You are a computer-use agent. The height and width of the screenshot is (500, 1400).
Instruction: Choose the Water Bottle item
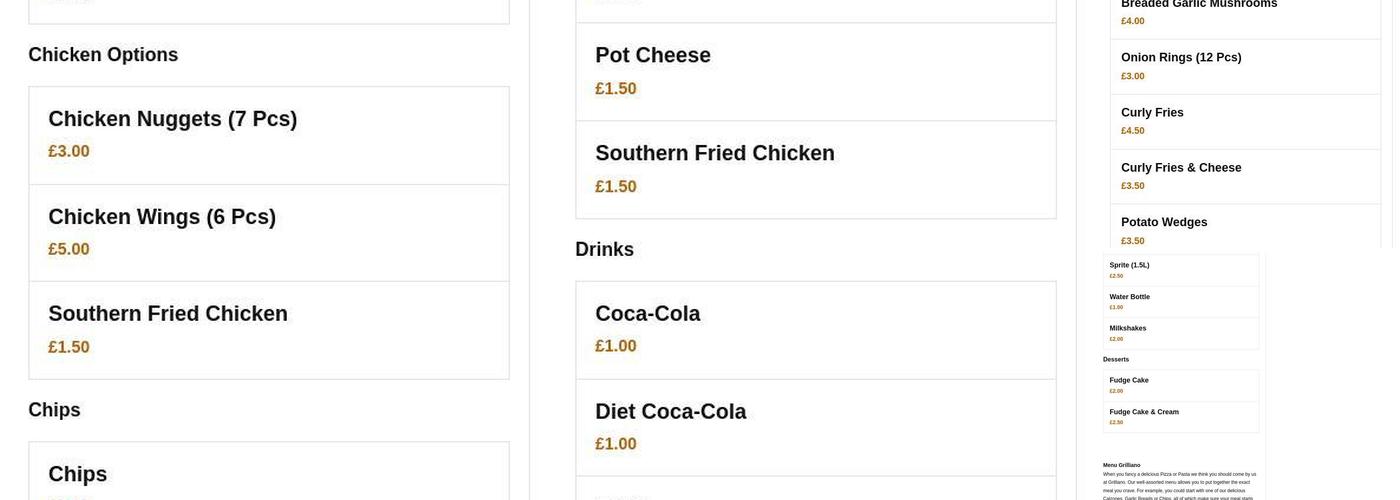[x=1181, y=301]
